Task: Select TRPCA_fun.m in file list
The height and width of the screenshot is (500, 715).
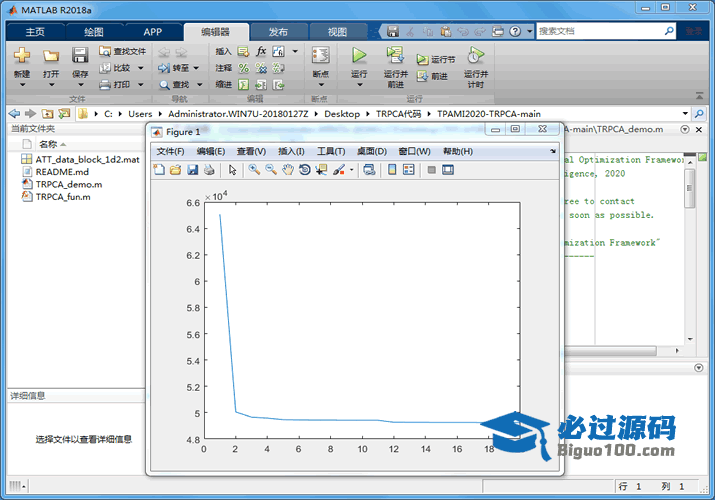Action: 63,197
